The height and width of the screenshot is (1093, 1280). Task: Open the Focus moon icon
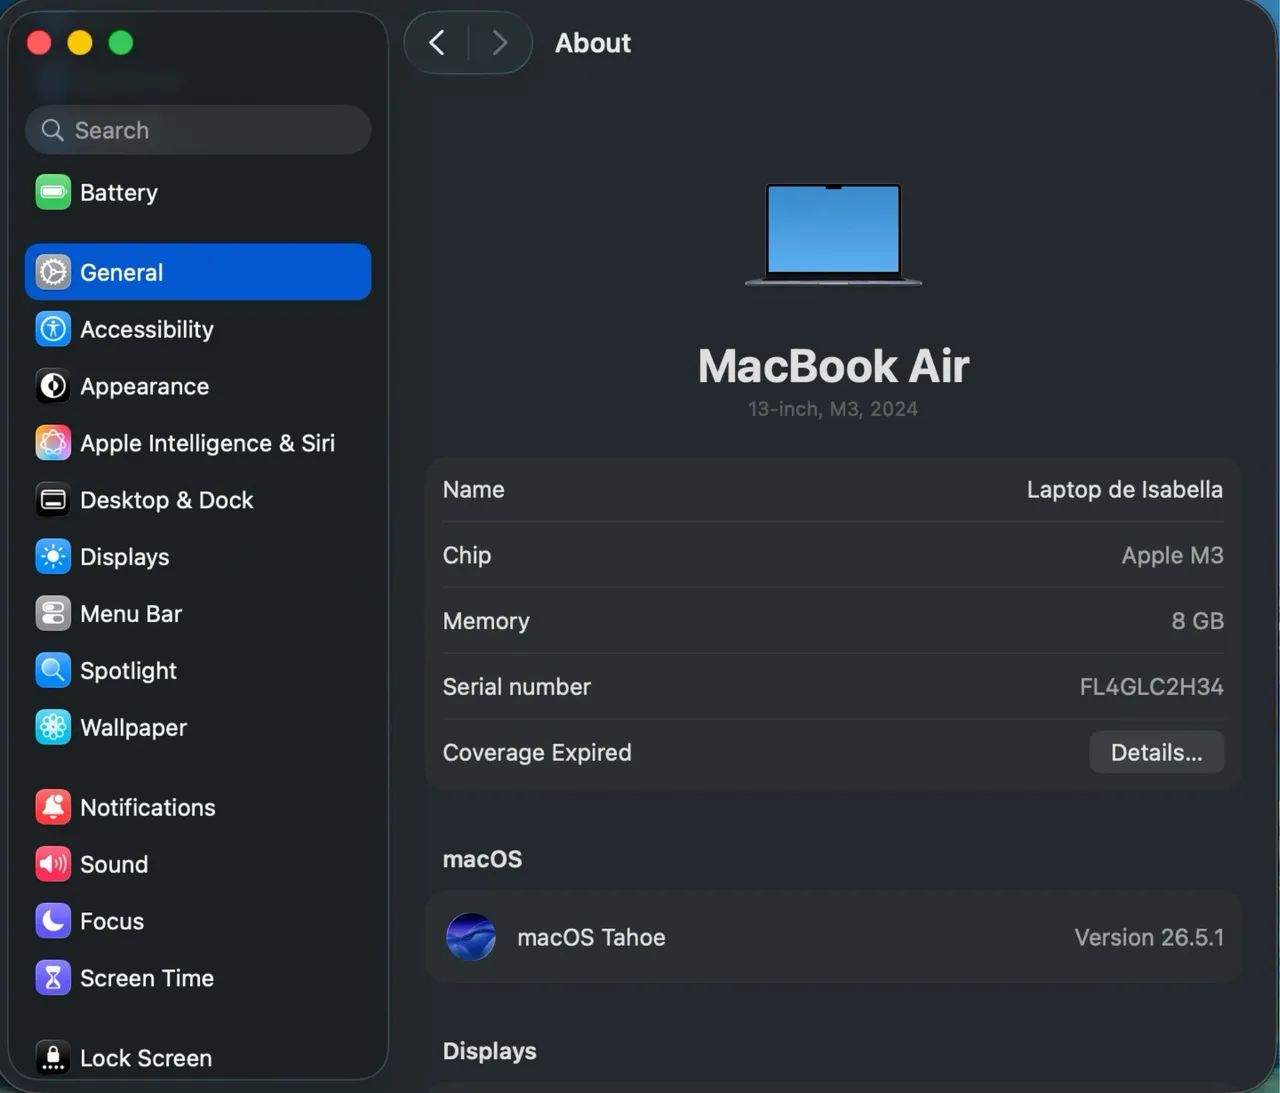click(53, 921)
